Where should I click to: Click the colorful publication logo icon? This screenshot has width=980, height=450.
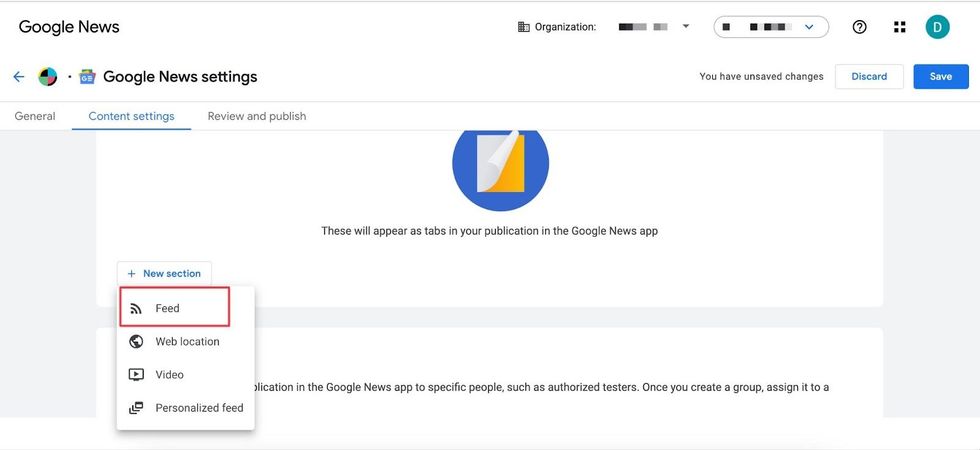click(48, 77)
